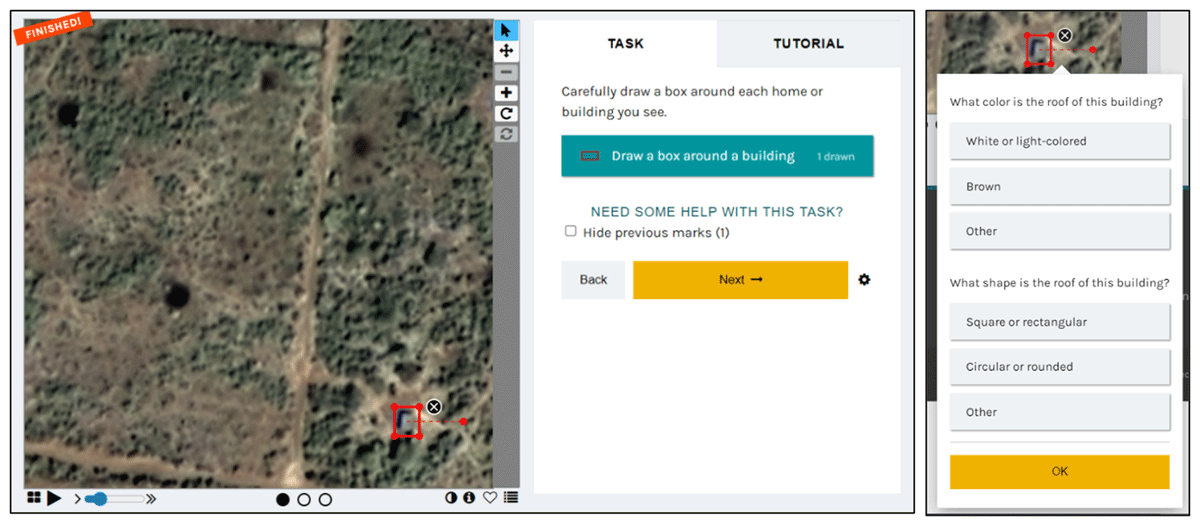
Task: Add subject to favorites with heart
Action: click(490, 497)
